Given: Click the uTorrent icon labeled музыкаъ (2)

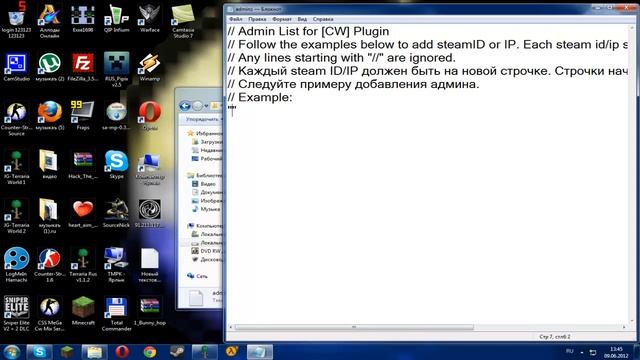Looking at the screenshot, I should 49,67.
